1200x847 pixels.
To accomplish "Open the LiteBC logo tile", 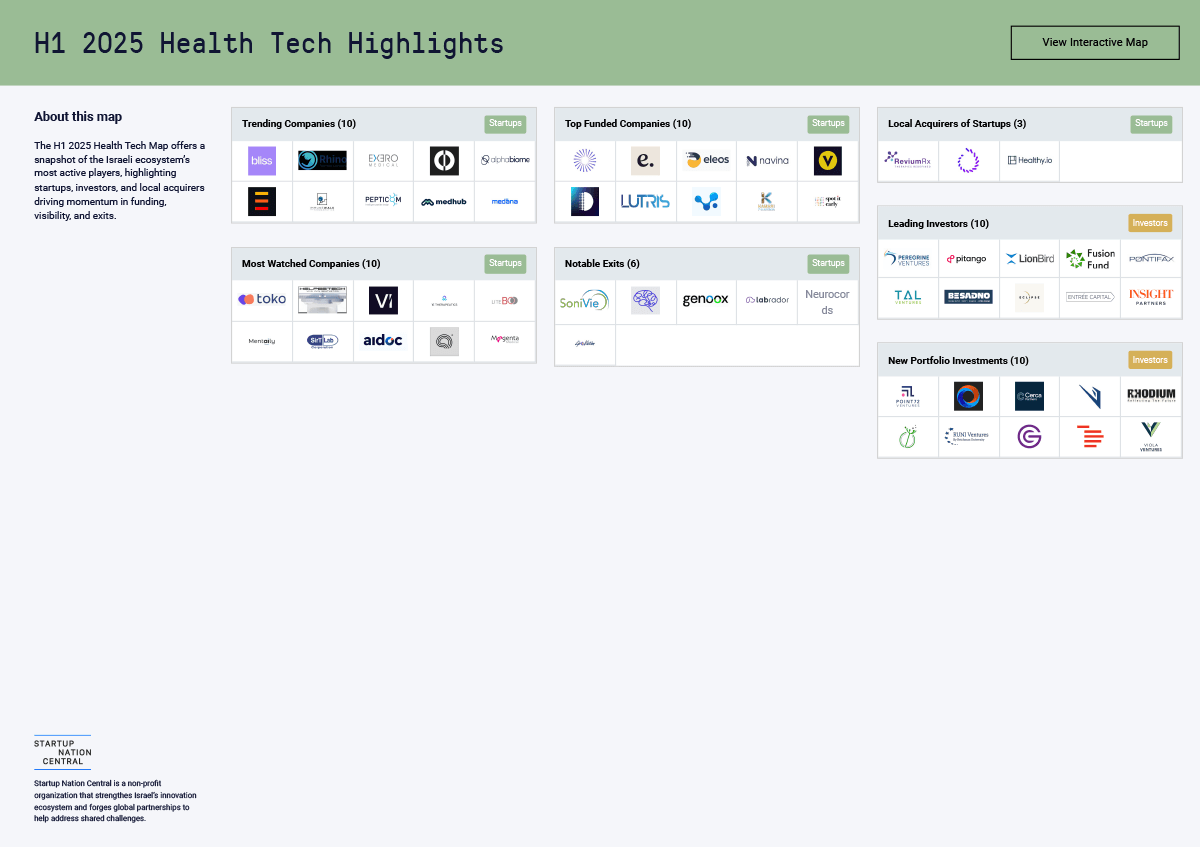I will coord(505,300).
